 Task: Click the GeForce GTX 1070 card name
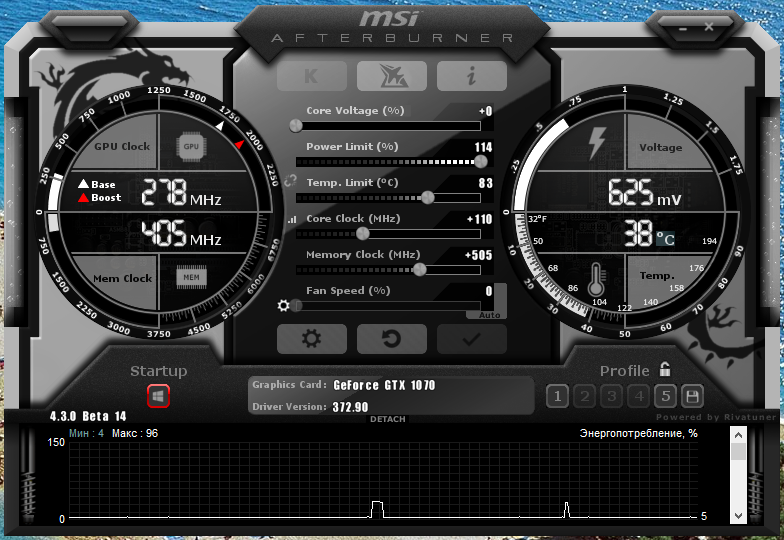[x=384, y=385]
